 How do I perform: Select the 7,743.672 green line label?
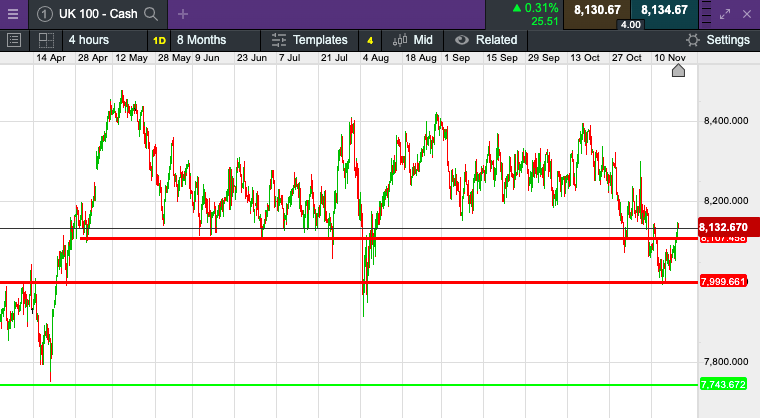(723, 385)
